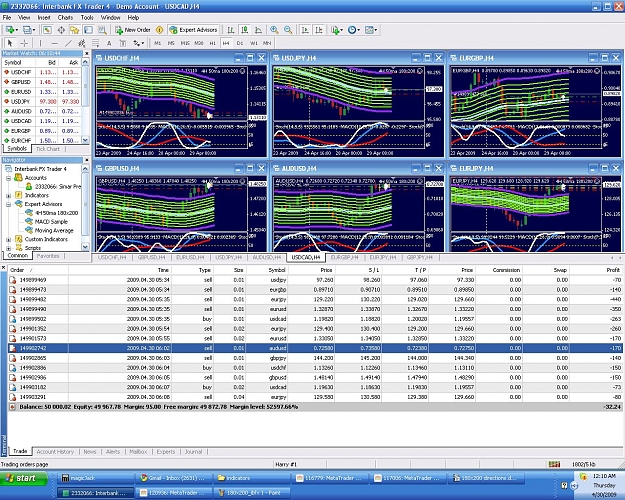Click the New Order button

(133, 30)
